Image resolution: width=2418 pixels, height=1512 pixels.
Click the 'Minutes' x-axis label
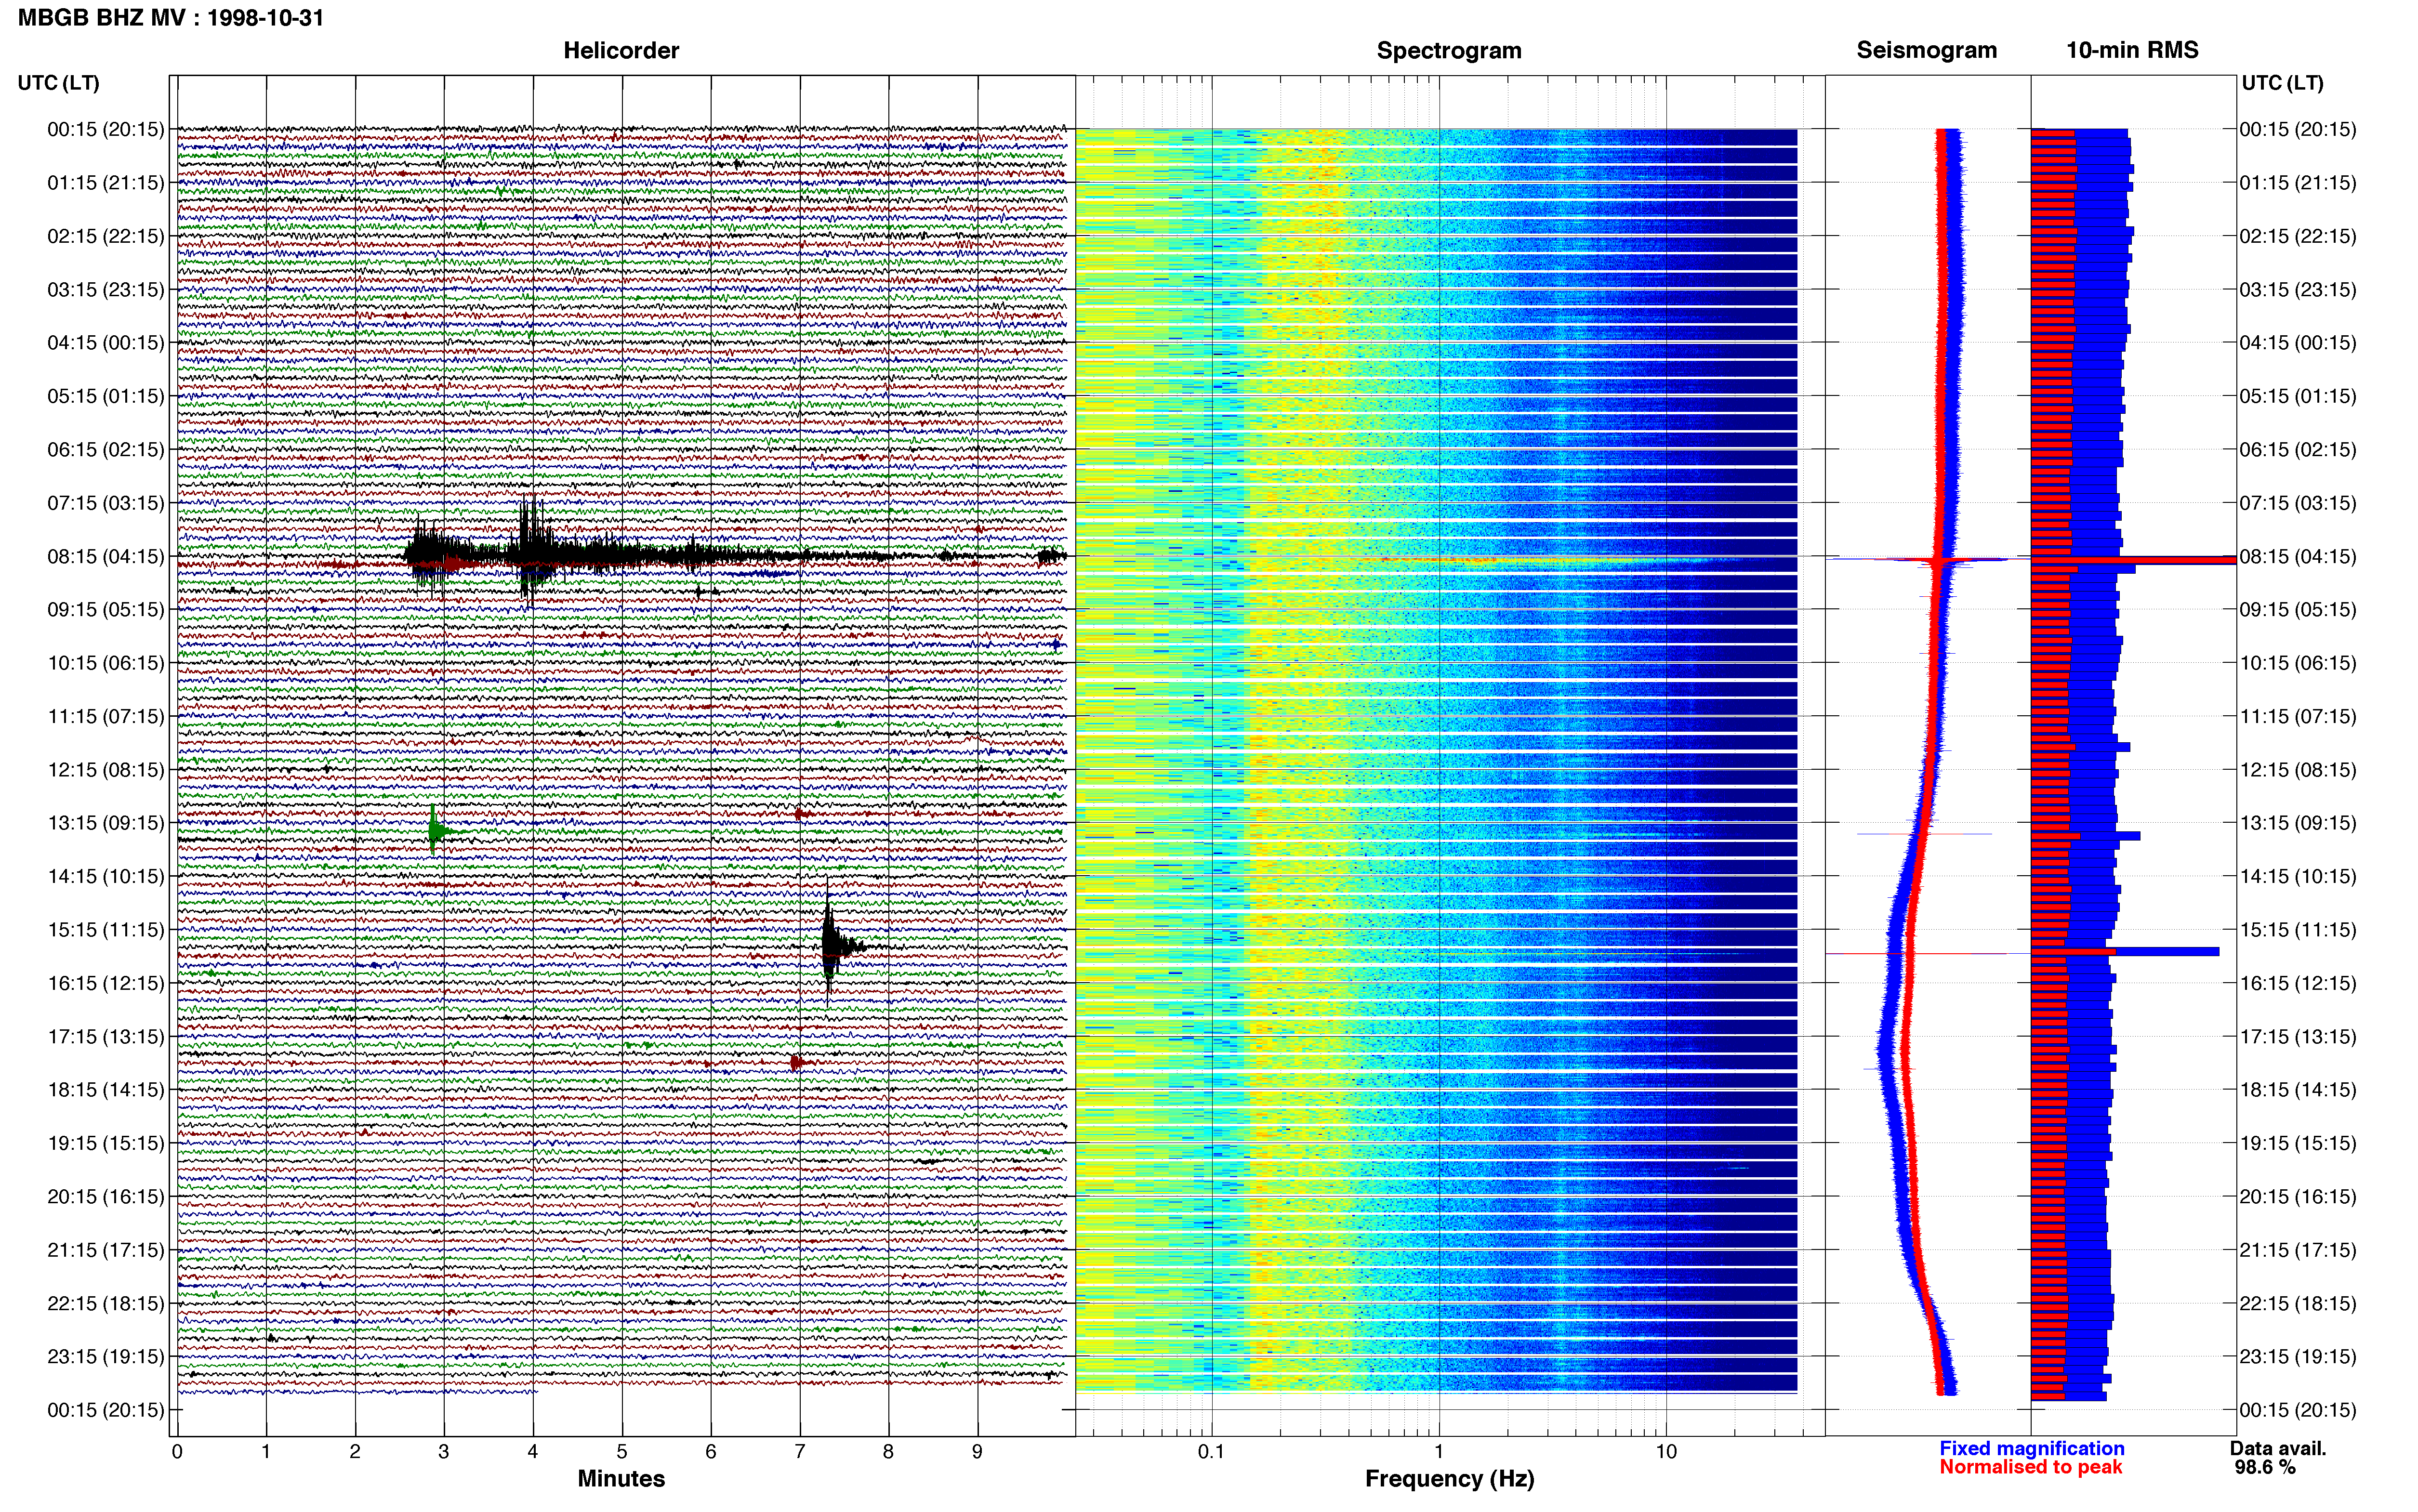coord(621,1478)
